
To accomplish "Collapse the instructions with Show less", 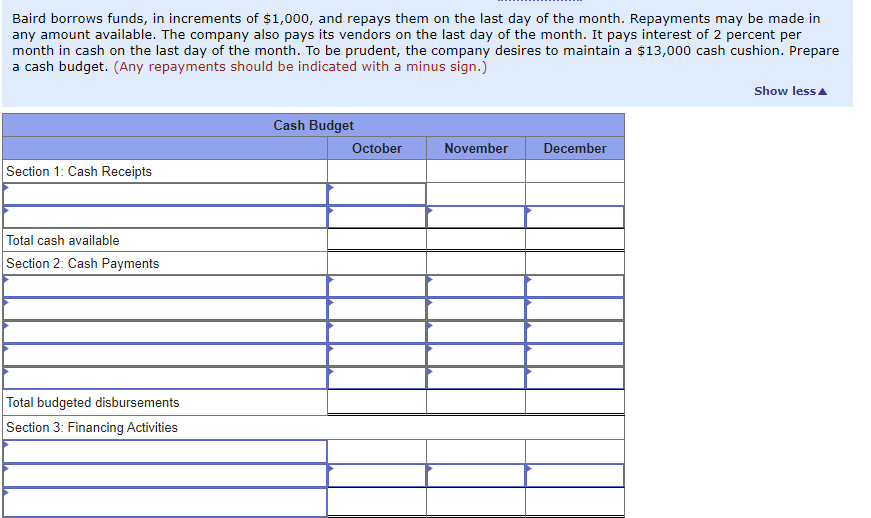I will 790,91.
